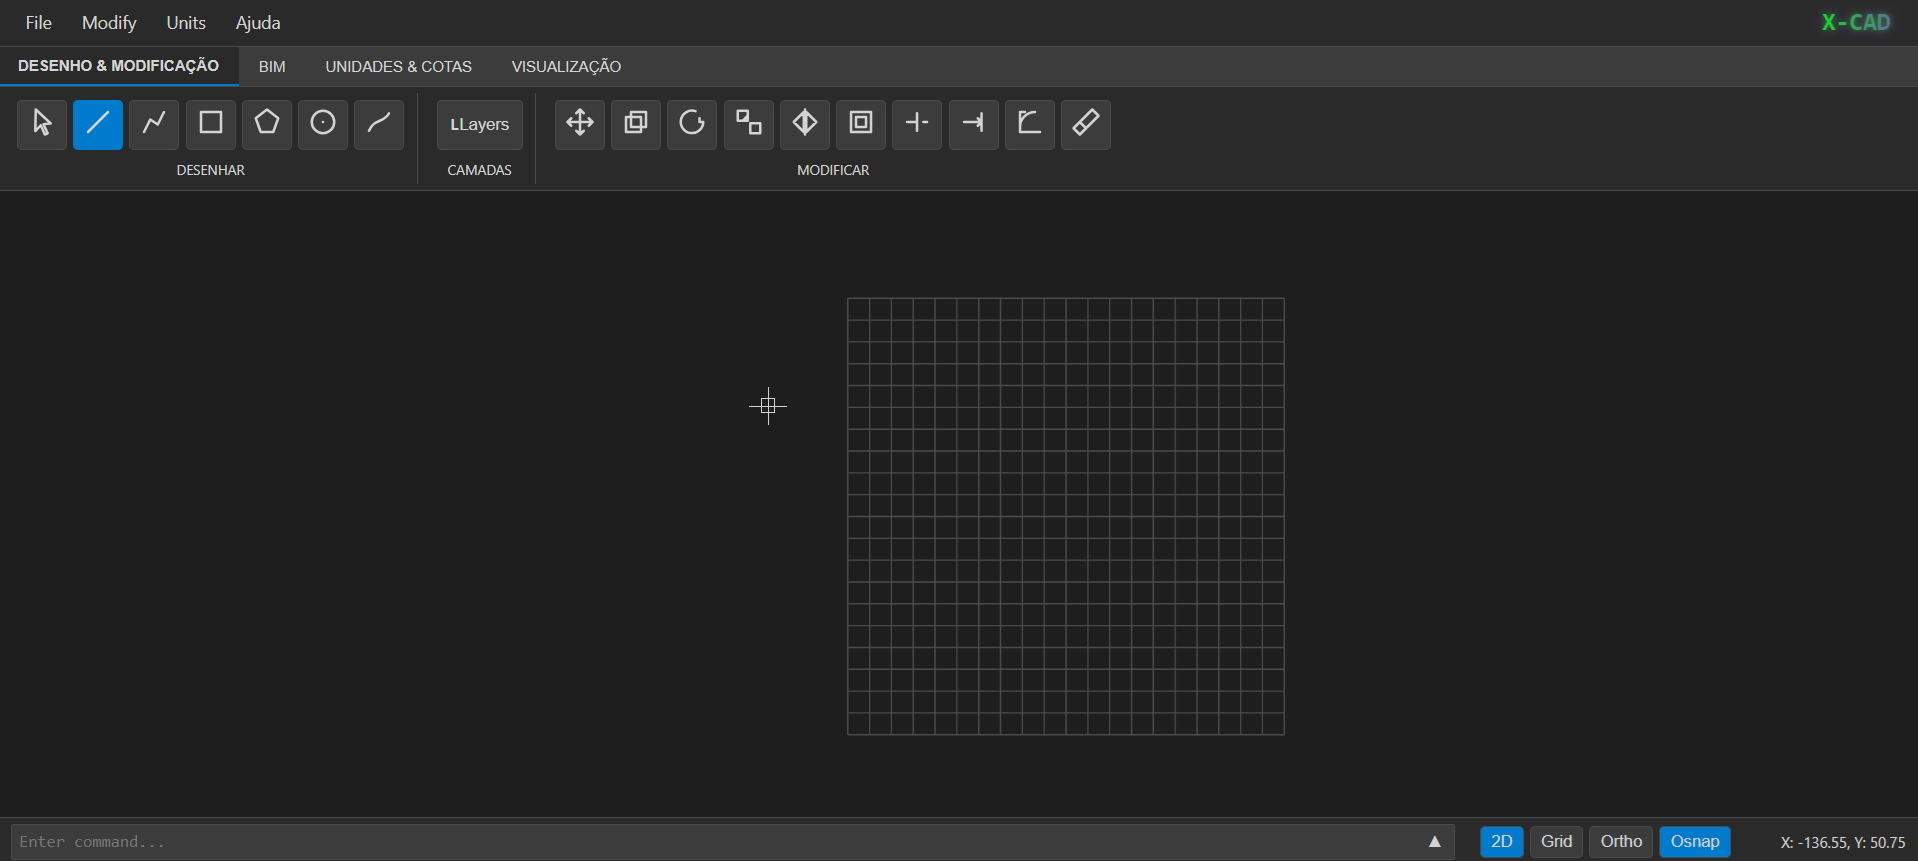The width and height of the screenshot is (1918, 861).
Task: Select the Copy tool
Action: point(636,124)
